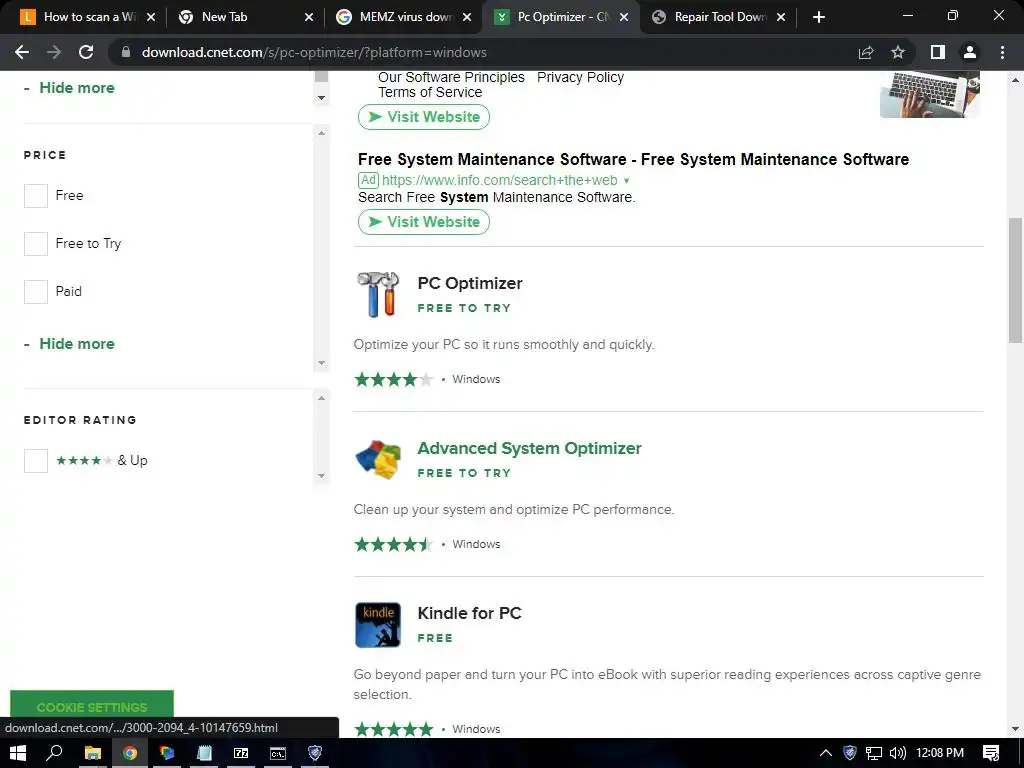Screen dimensions: 1024x768
Task: Click the Chrome taskbar icon
Action: tap(130, 753)
